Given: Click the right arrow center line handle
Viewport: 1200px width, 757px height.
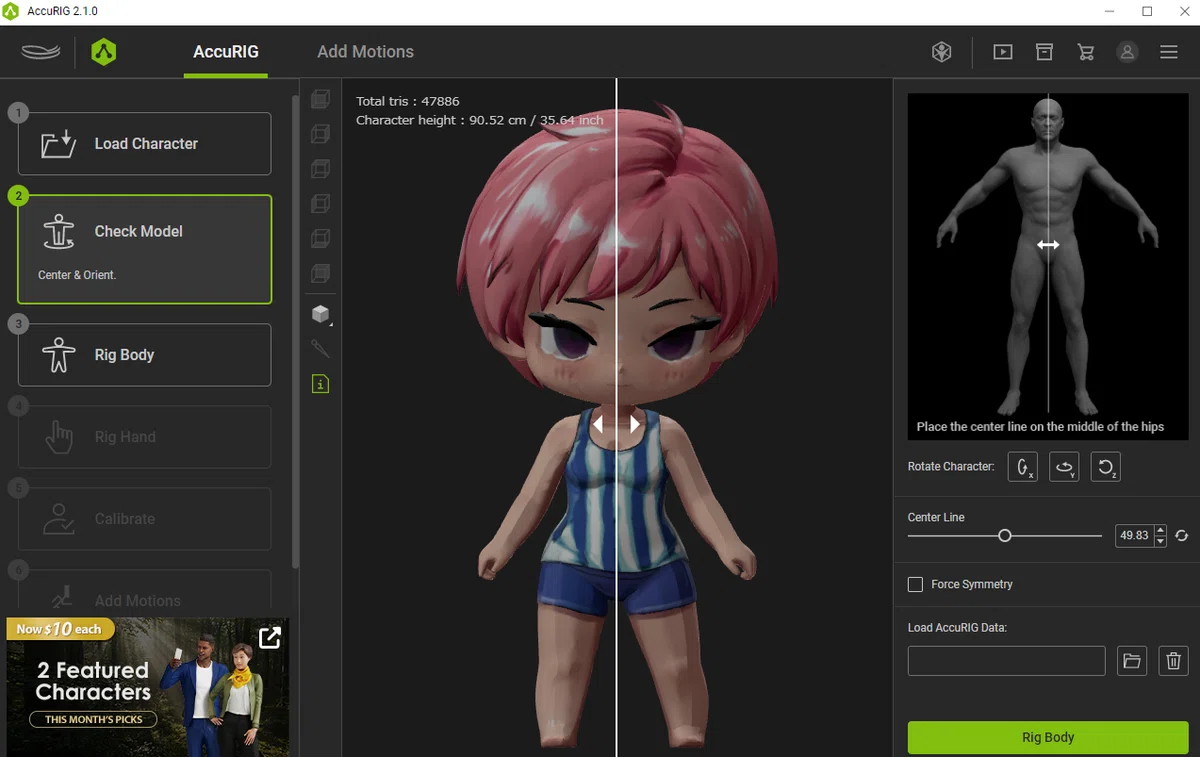Looking at the screenshot, I should pyautogui.click(x=635, y=424).
